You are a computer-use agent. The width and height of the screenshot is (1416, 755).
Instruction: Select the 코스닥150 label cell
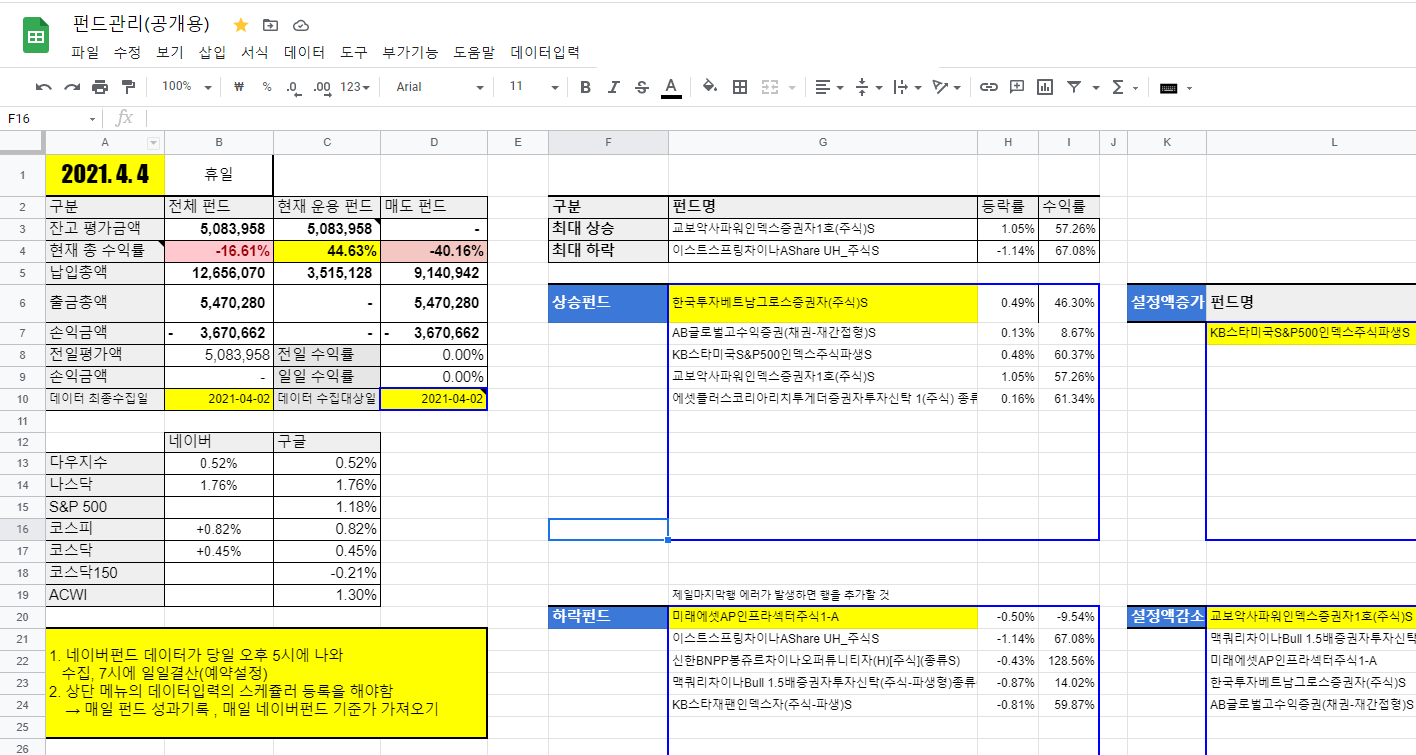(x=105, y=573)
